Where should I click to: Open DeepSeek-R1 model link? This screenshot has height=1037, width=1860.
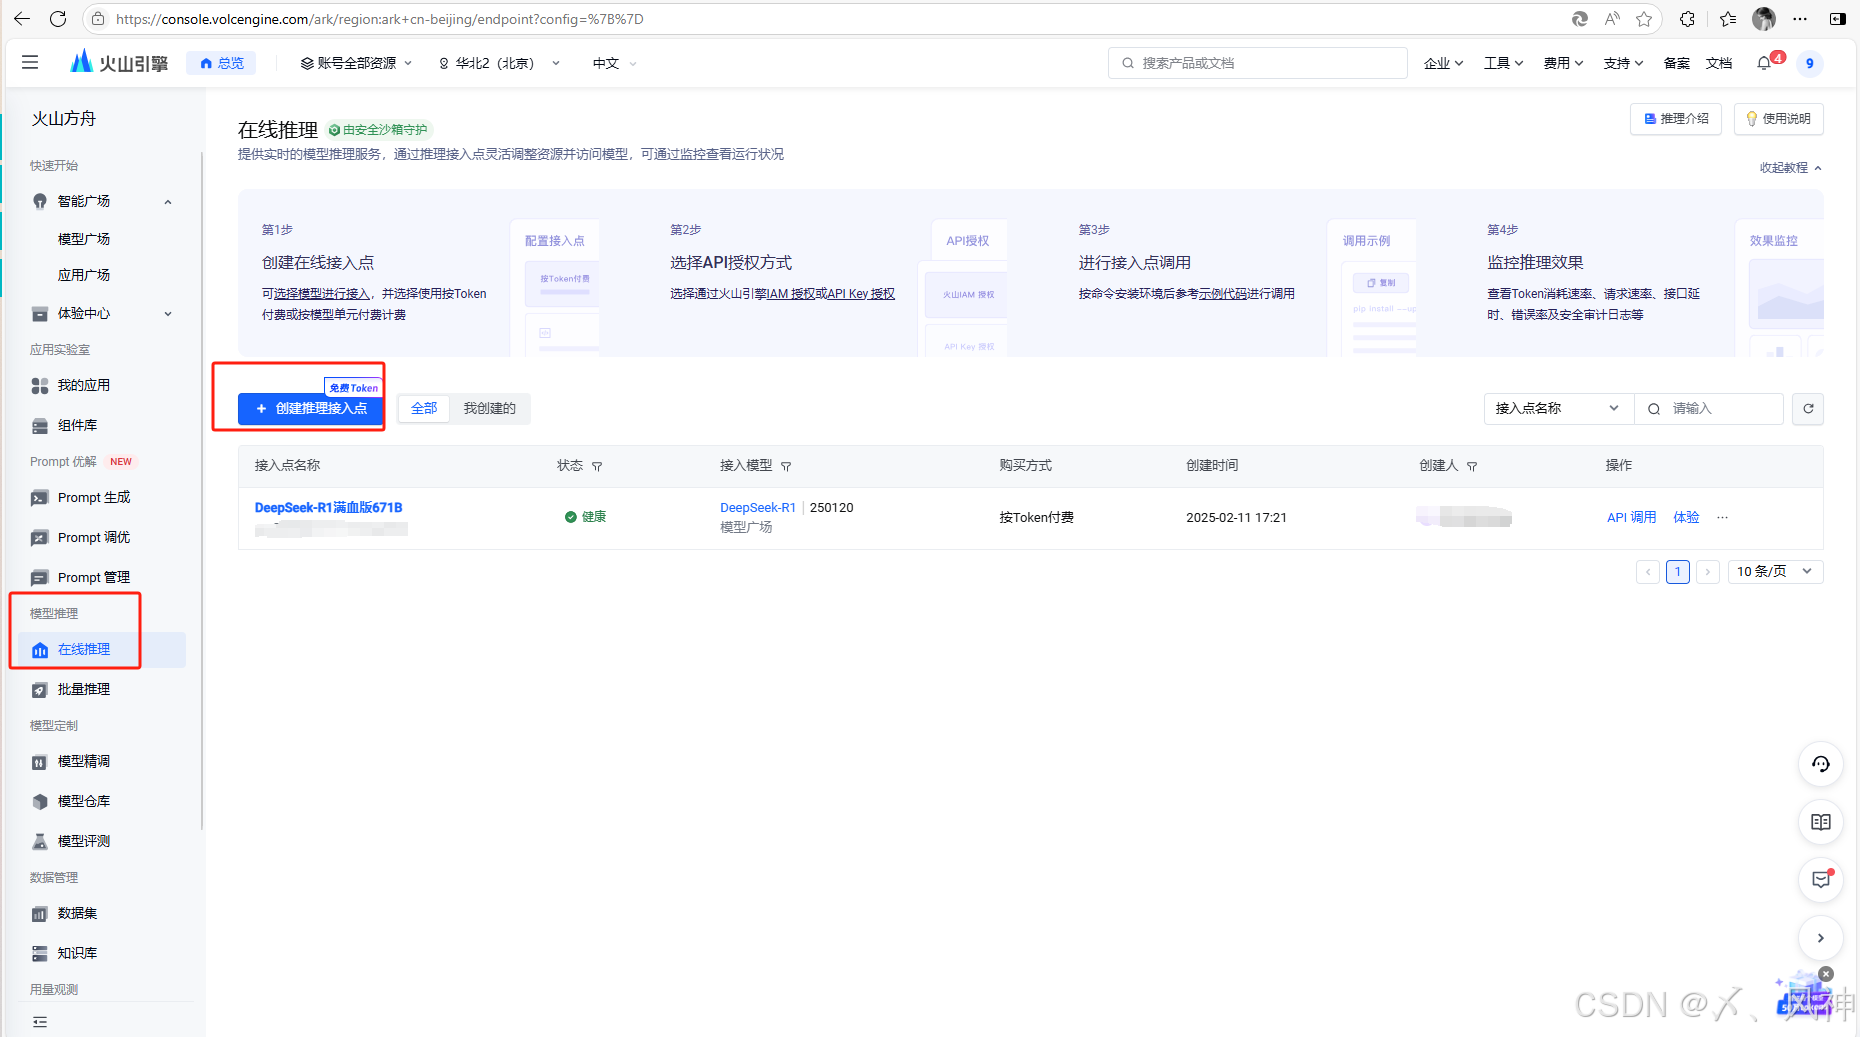[x=757, y=508]
